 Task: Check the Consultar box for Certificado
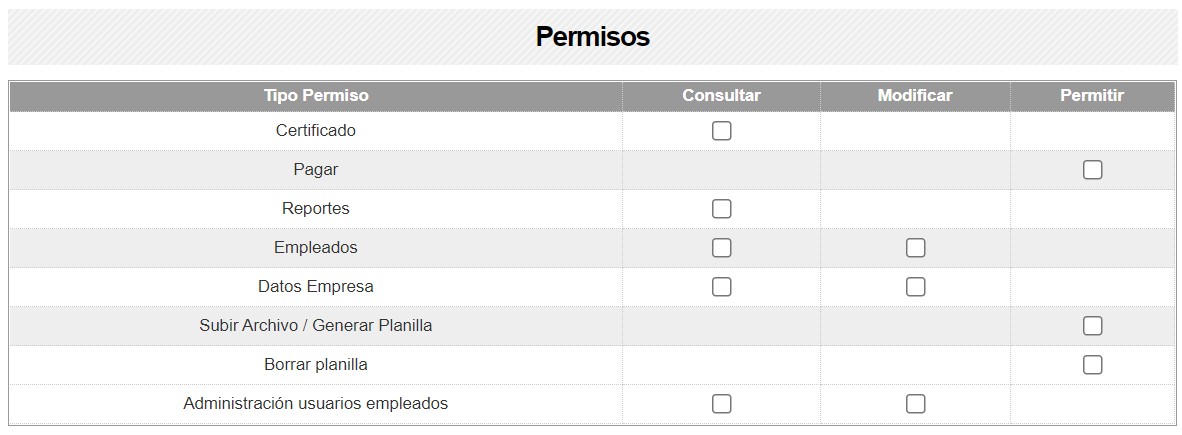coord(721,131)
